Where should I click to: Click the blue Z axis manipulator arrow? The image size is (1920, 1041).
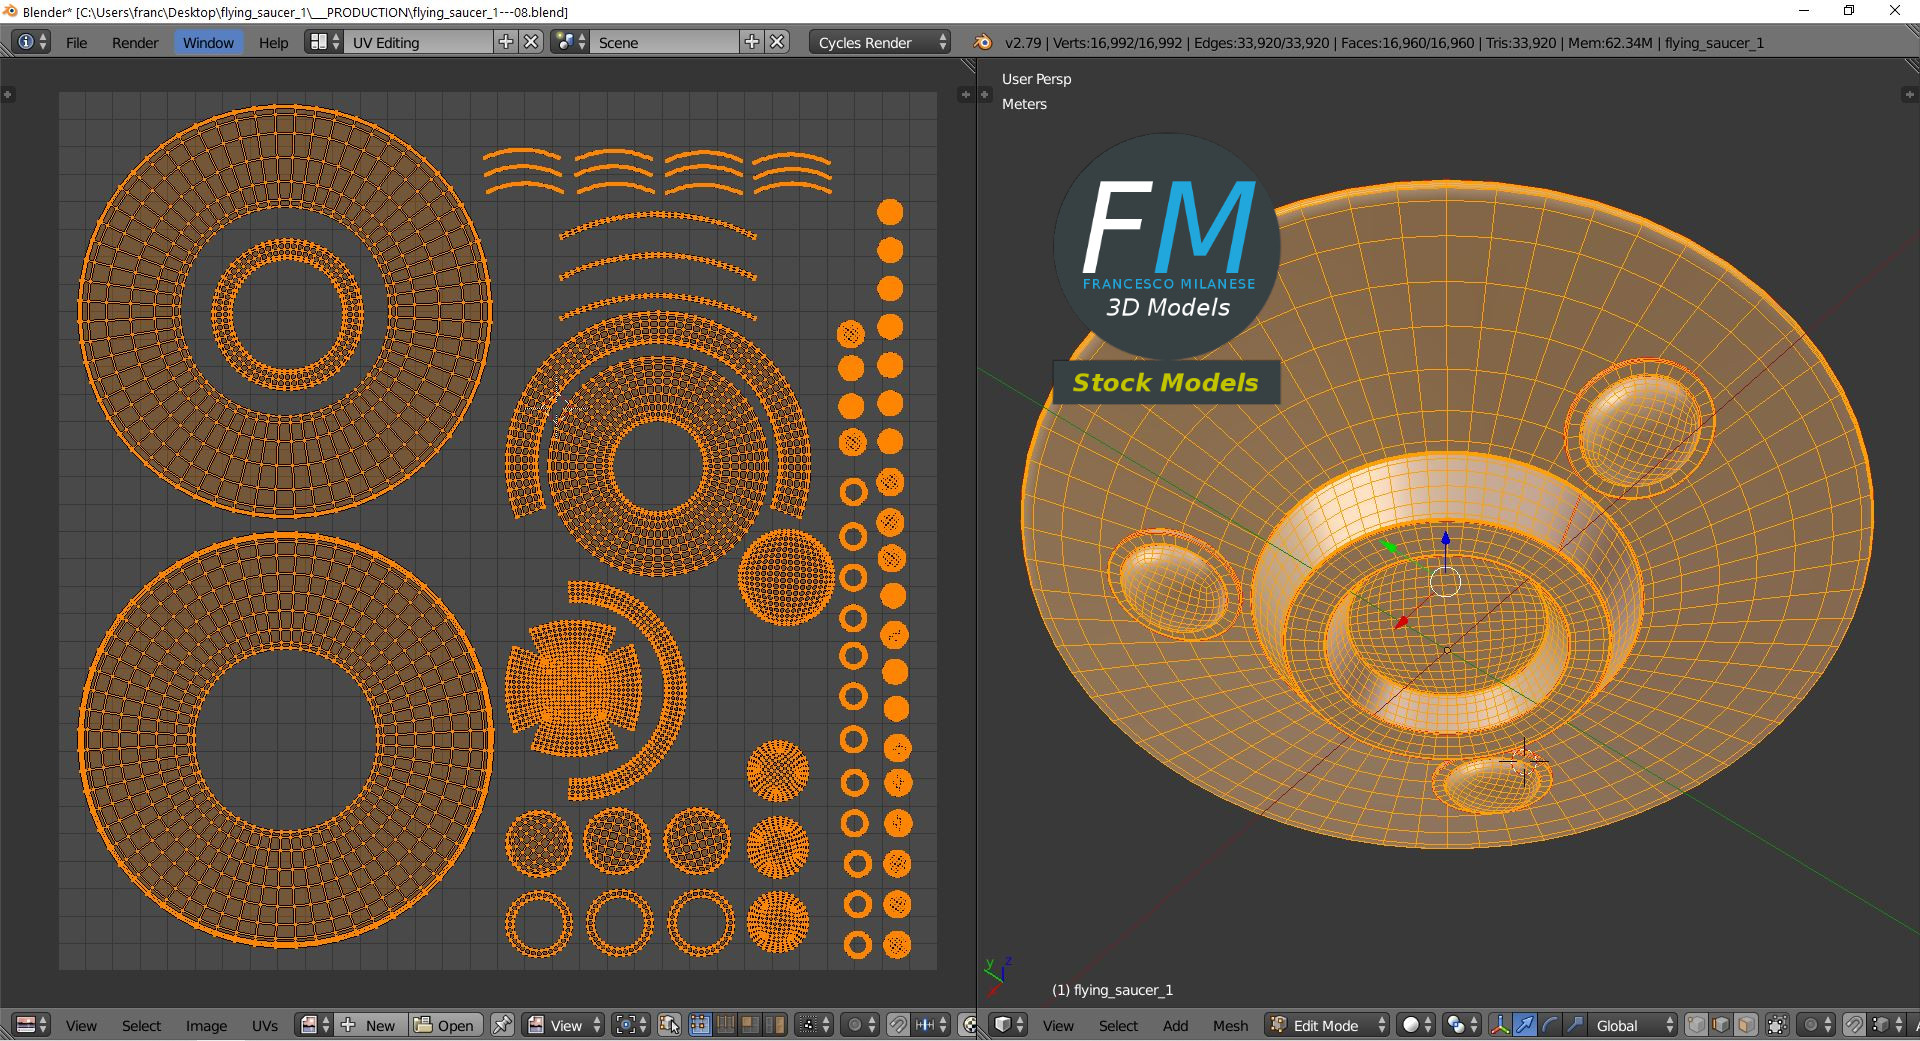1445,541
